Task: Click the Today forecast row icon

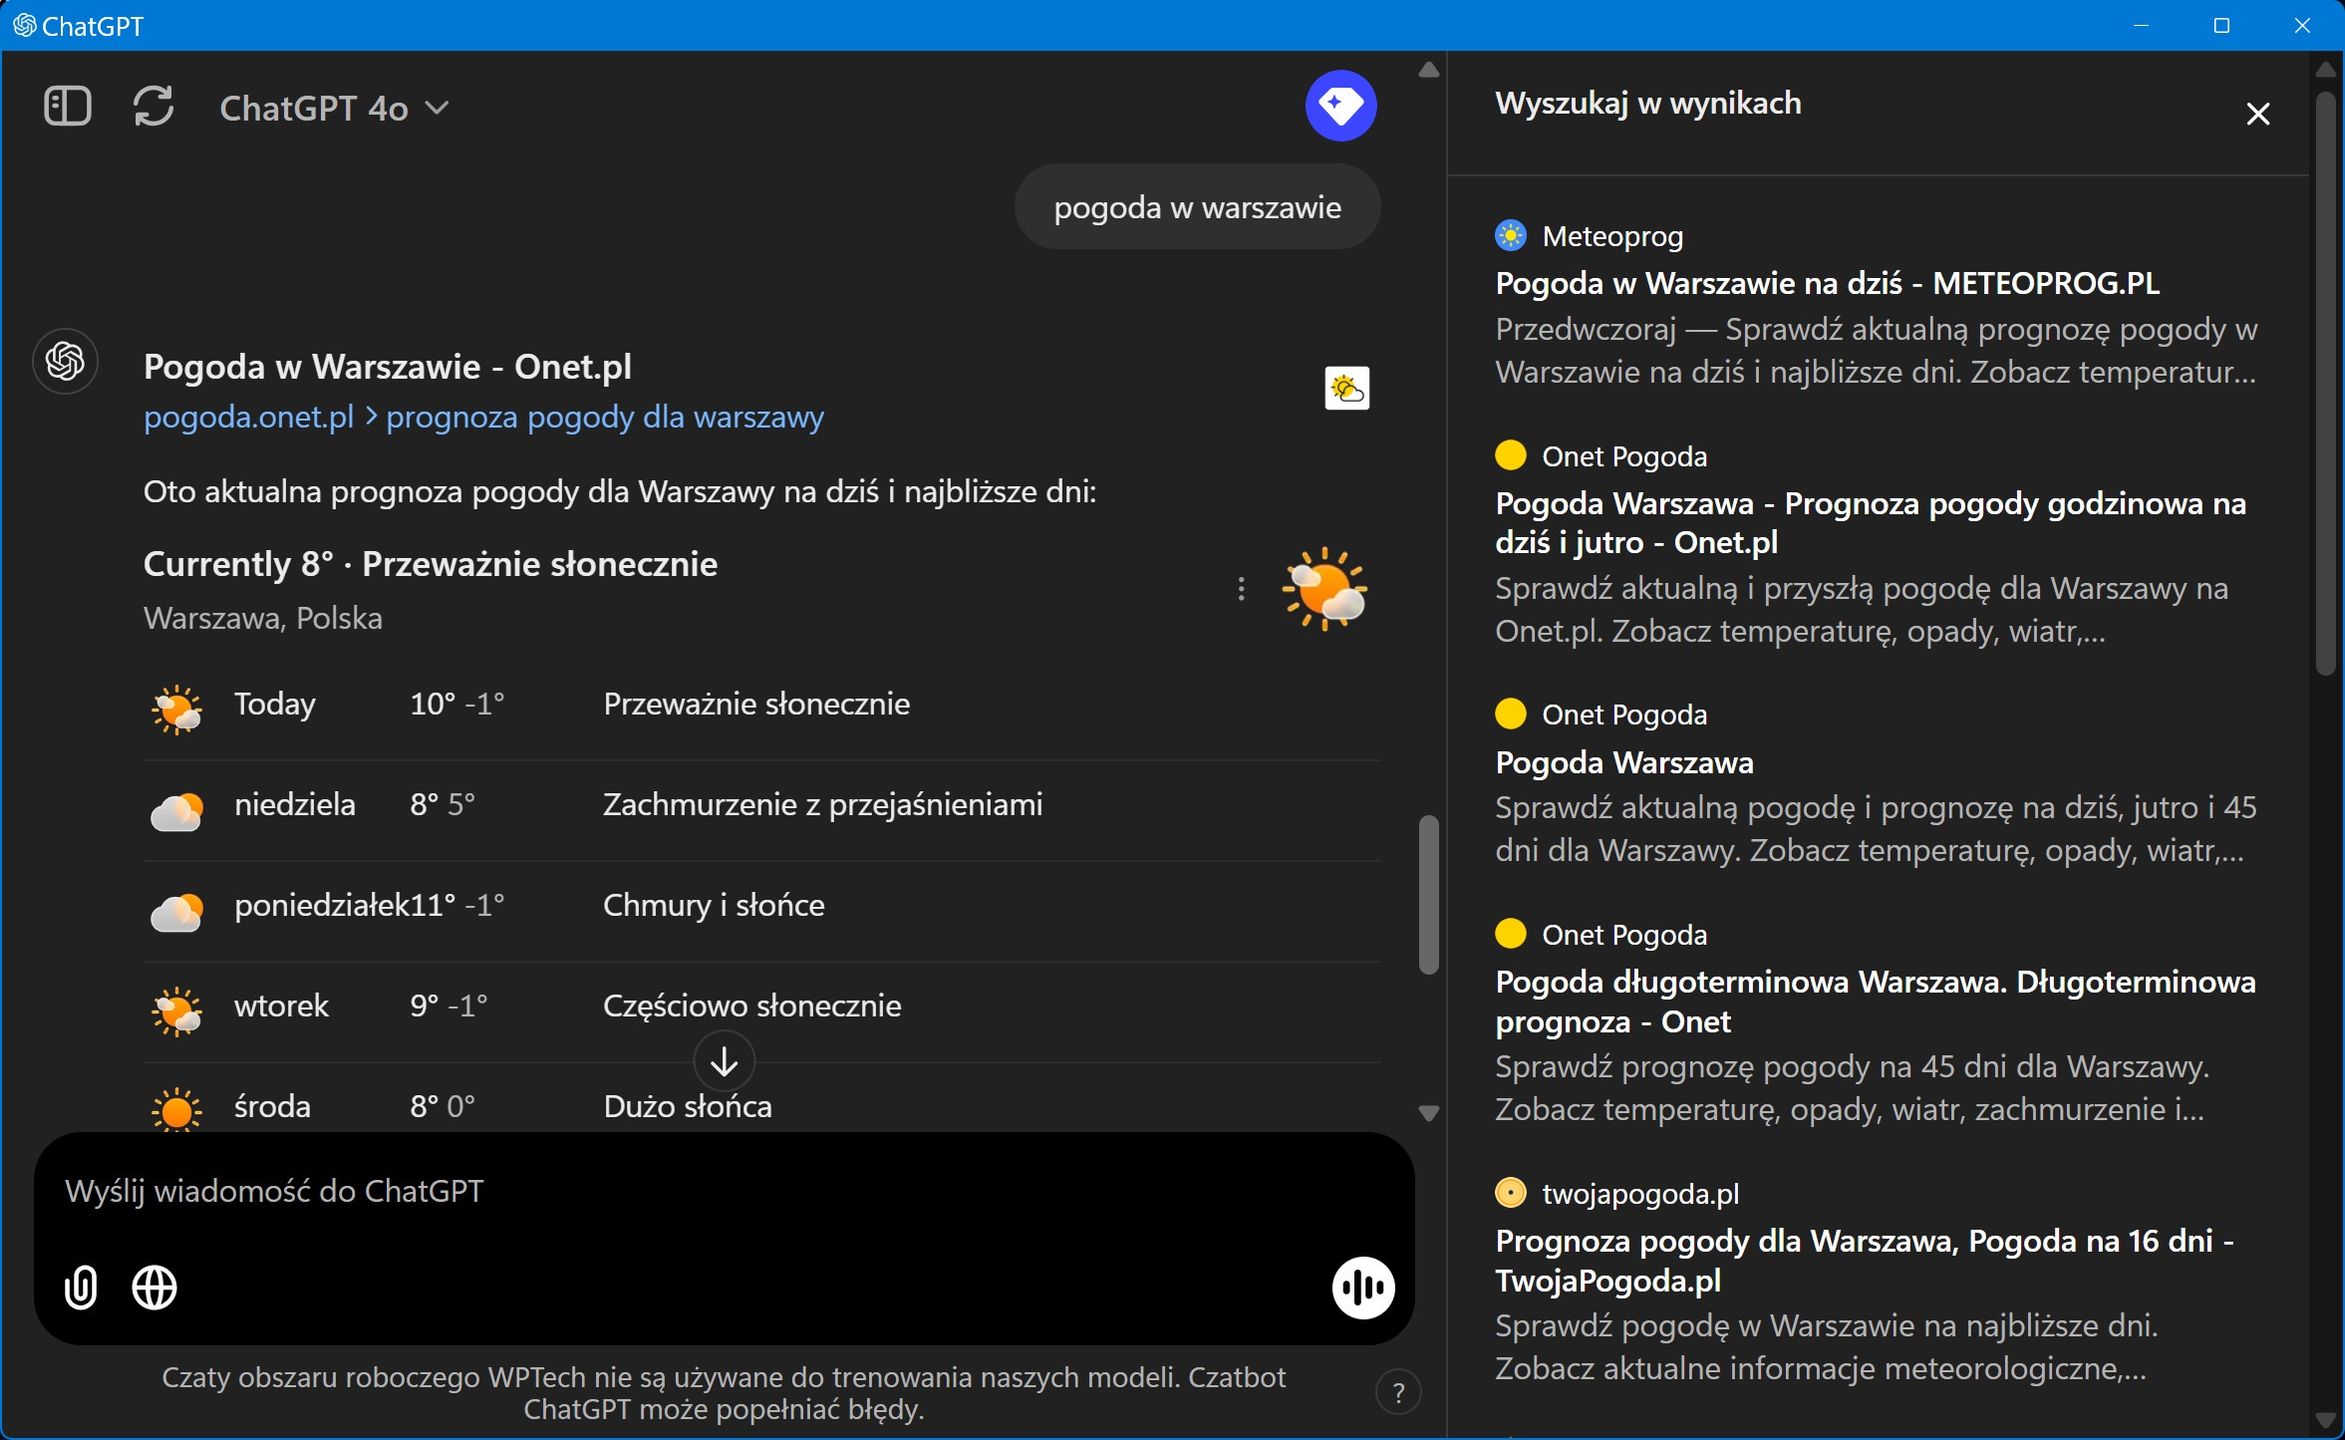Action: 176,709
